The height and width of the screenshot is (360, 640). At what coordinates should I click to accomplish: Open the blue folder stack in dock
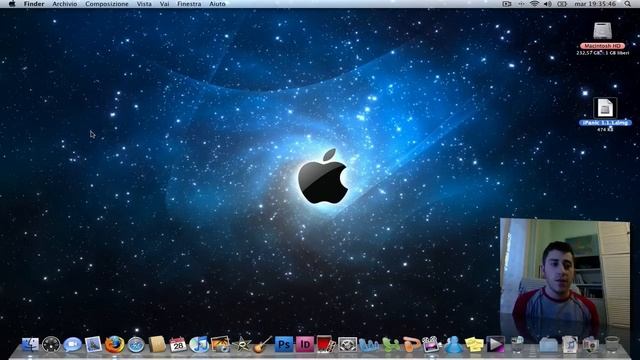(x=548, y=345)
